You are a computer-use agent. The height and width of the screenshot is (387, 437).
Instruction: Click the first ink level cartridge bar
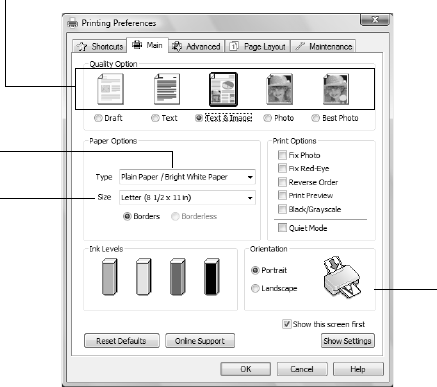tap(110, 277)
